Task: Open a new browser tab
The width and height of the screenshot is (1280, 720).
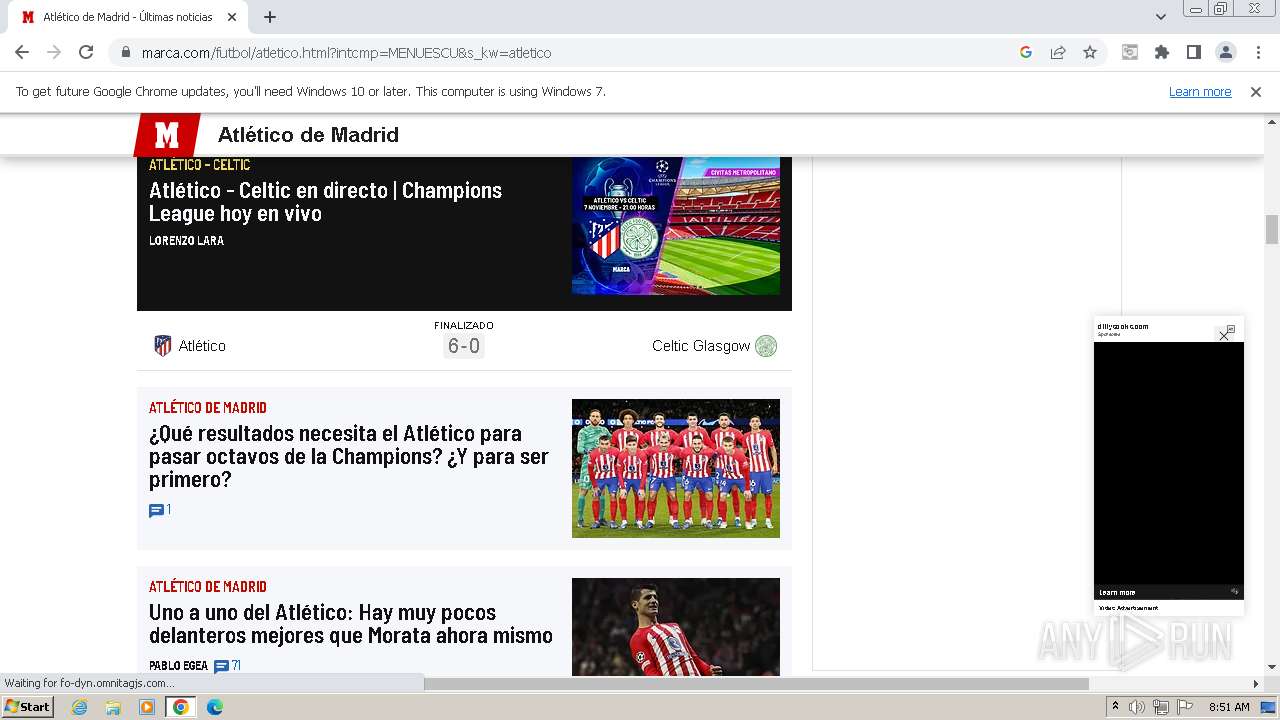Action: point(270,17)
